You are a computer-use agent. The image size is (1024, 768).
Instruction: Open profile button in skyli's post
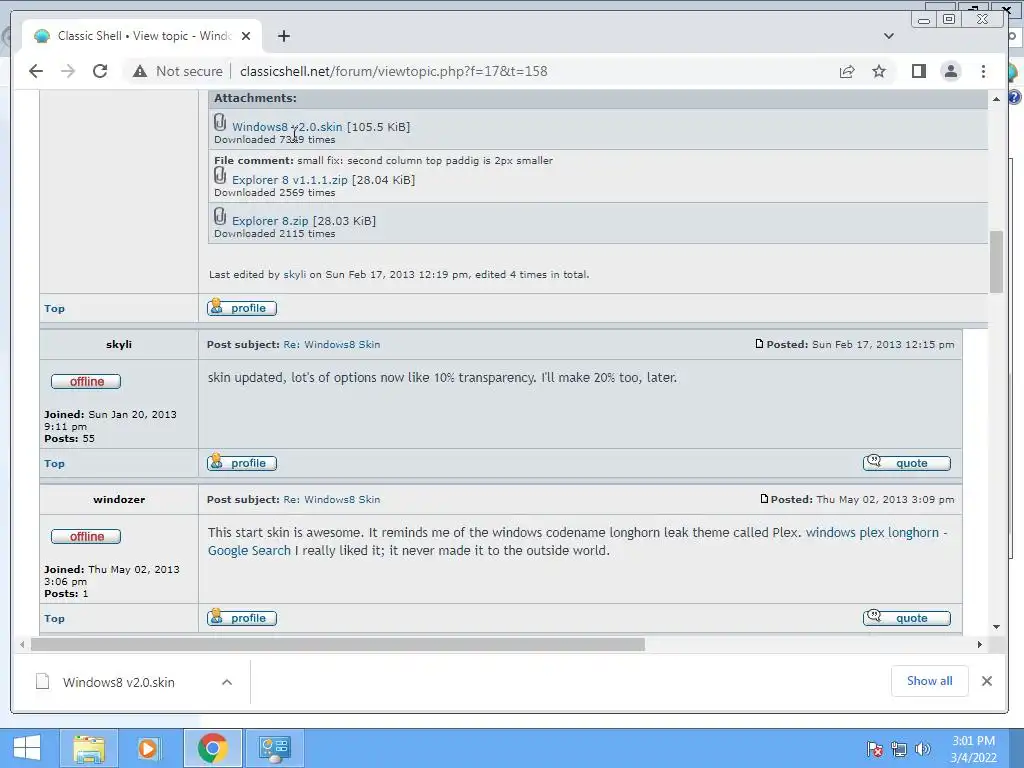242,462
